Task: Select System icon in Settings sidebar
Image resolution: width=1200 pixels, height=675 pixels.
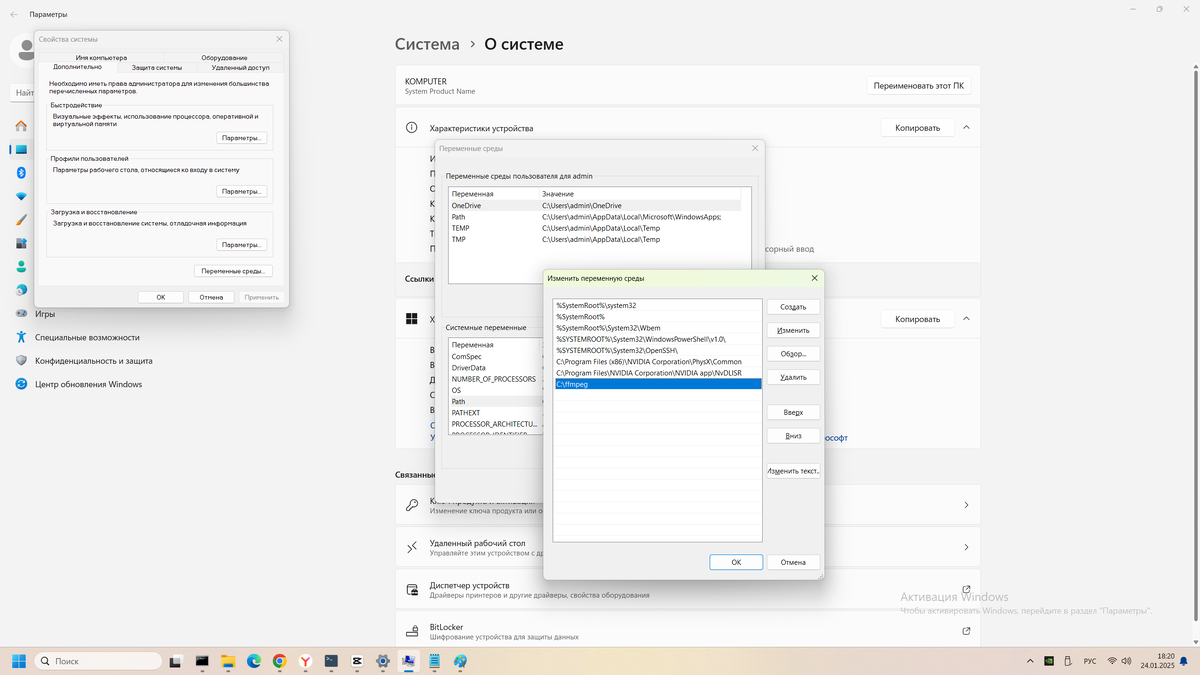Action: tap(21, 149)
